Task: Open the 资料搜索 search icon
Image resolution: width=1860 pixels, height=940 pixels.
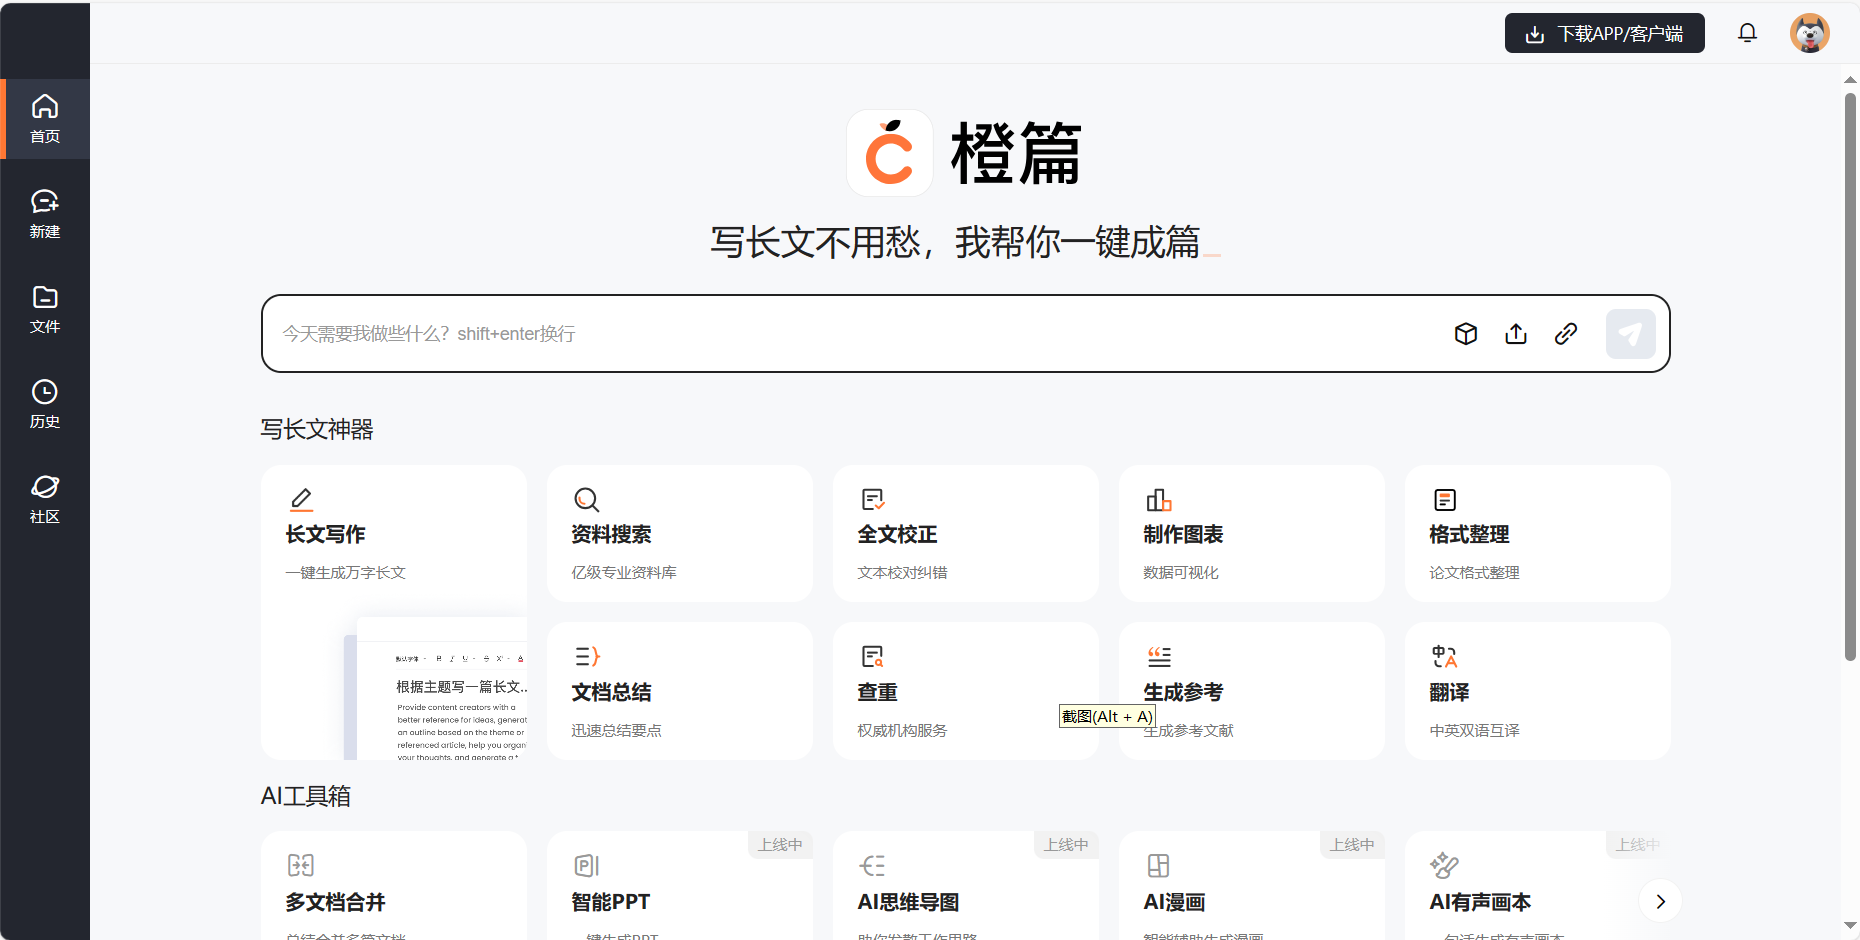Action: click(x=586, y=499)
